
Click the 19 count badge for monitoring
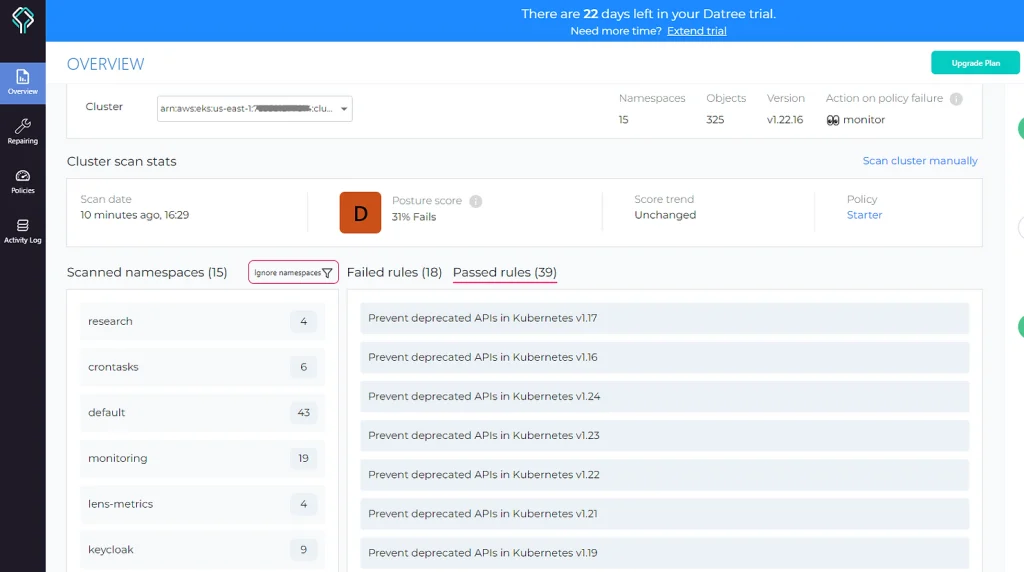coord(304,458)
